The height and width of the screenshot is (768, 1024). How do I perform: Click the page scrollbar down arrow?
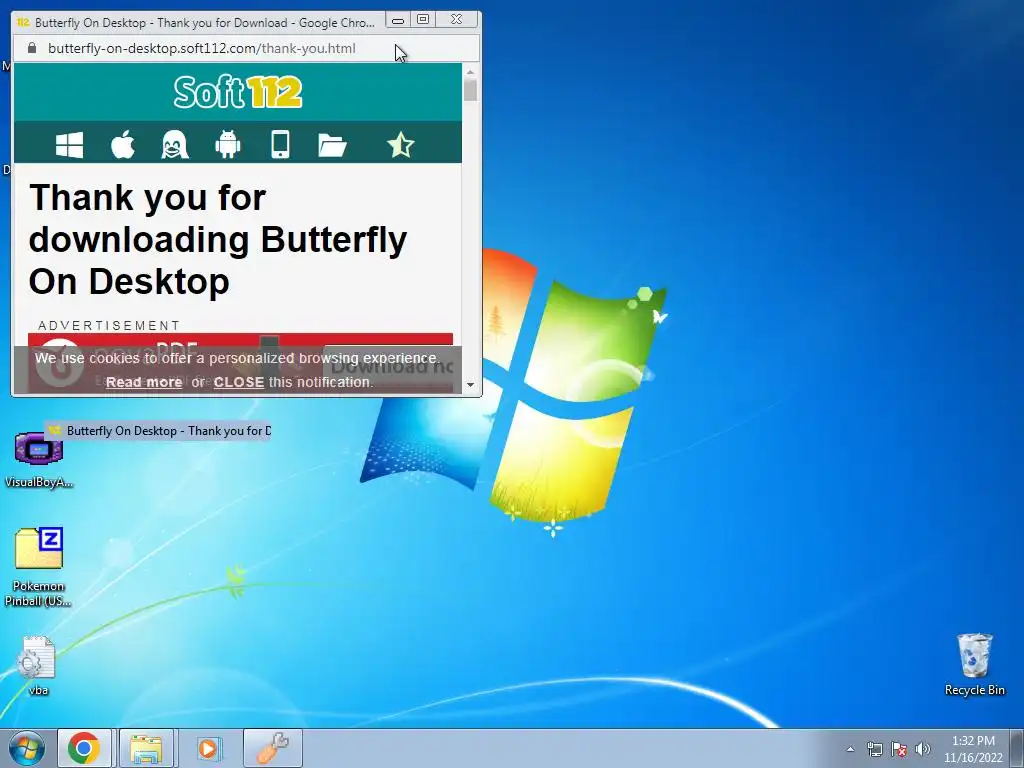[x=470, y=385]
